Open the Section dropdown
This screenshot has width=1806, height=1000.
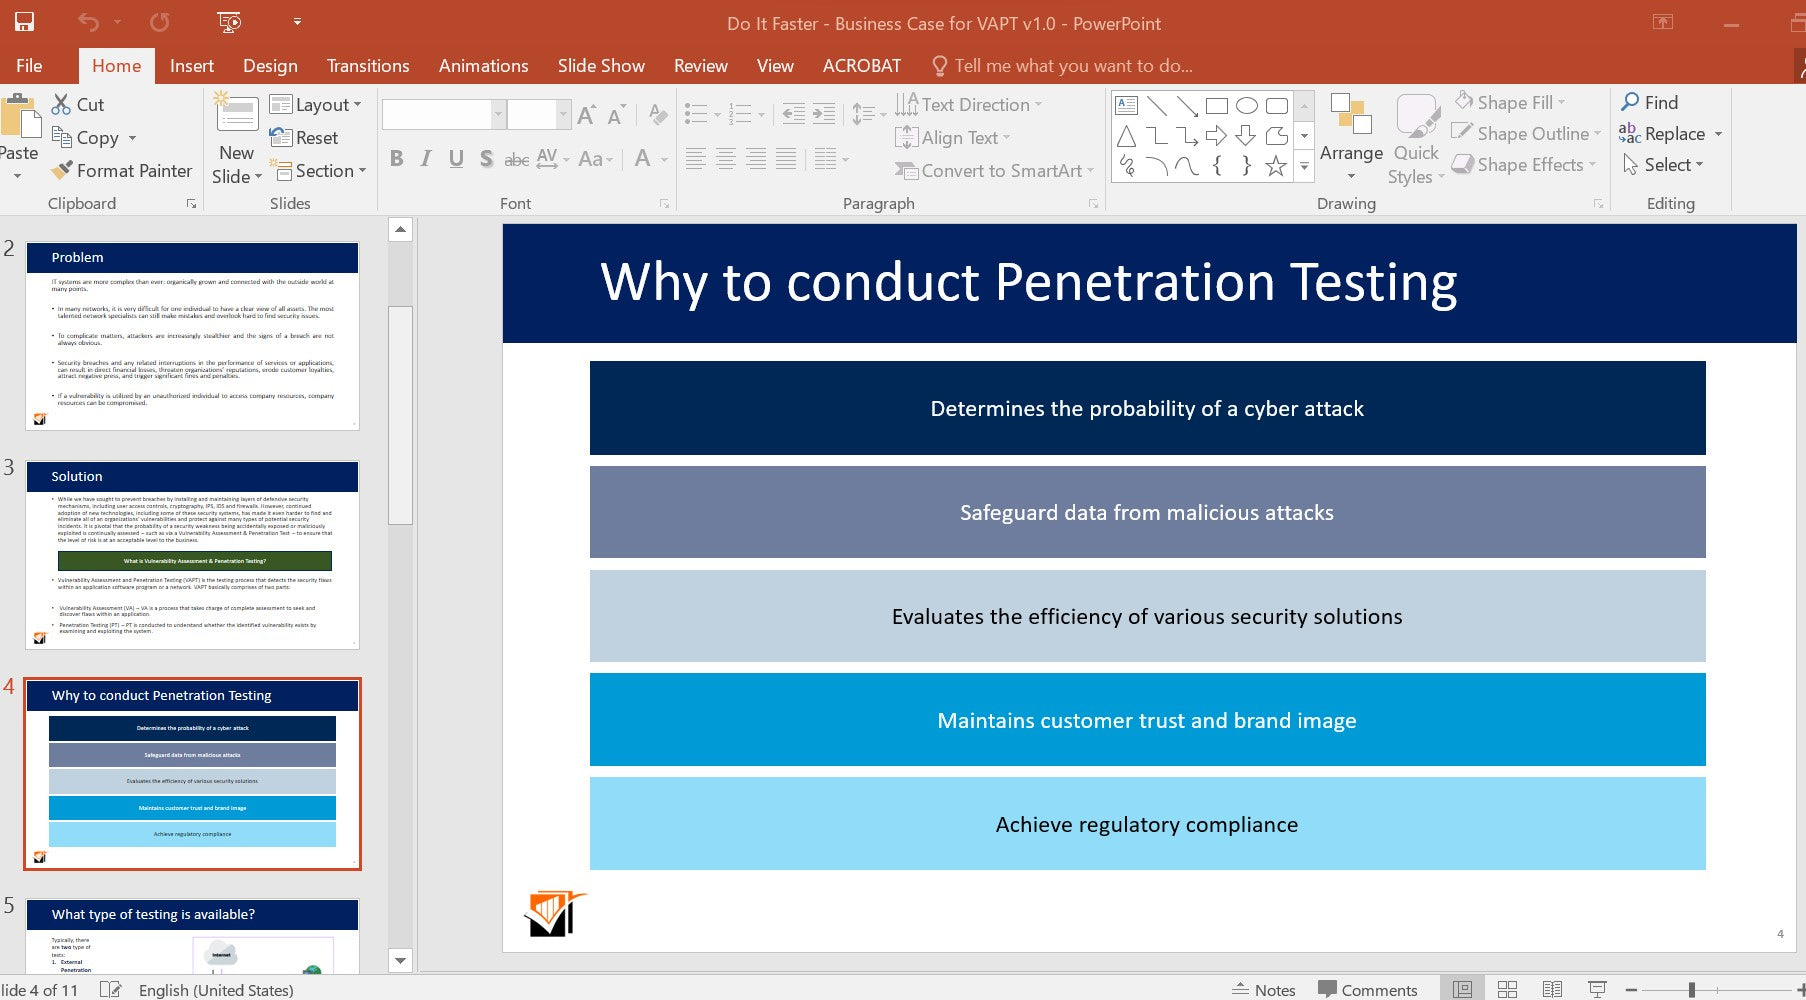pos(317,171)
